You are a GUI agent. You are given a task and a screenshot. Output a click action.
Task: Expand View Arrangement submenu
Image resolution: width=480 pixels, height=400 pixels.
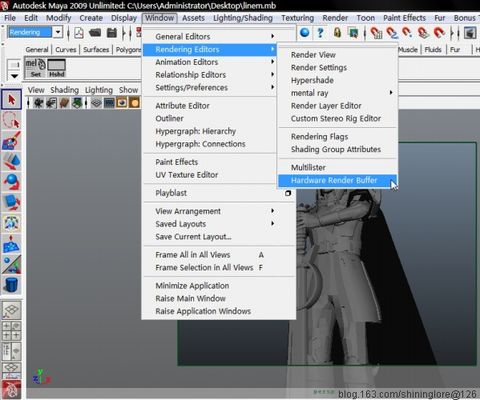219,211
